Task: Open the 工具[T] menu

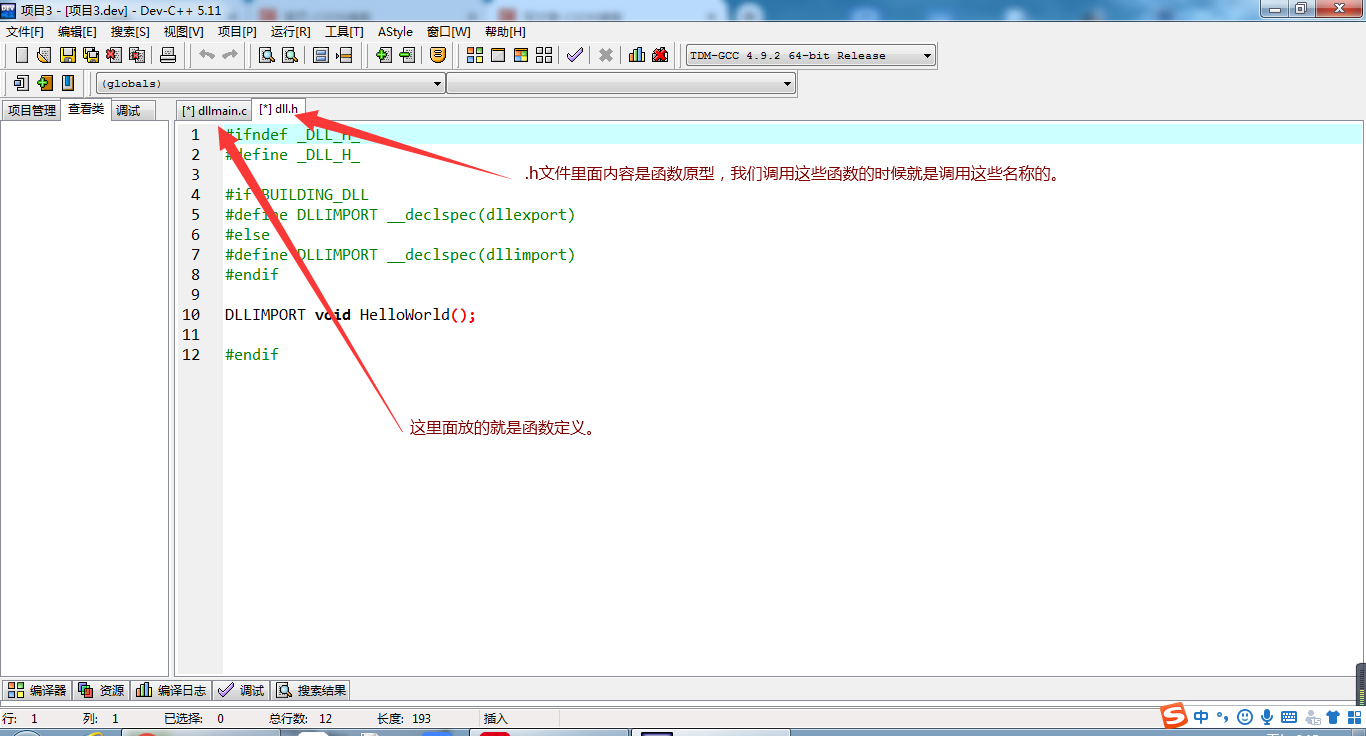Action: (344, 32)
